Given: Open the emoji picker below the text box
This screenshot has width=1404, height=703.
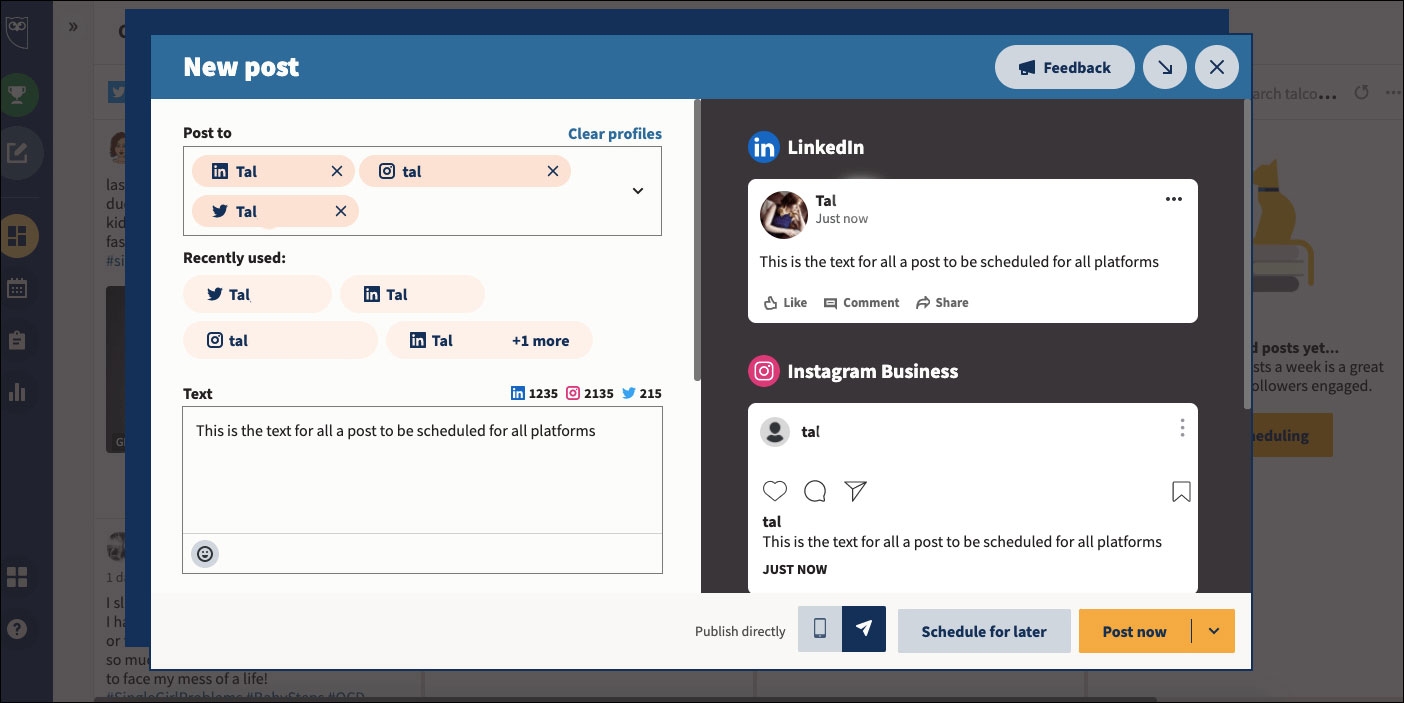Looking at the screenshot, I should [x=205, y=553].
